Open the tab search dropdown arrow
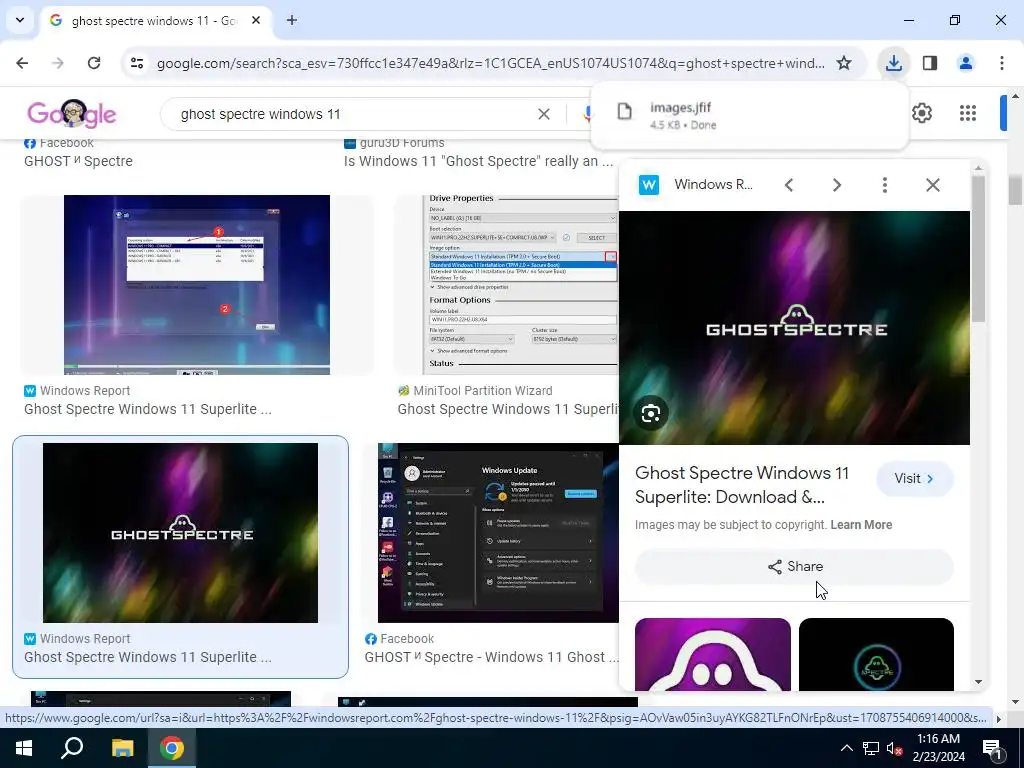1024x768 pixels. [x=20, y=20]
